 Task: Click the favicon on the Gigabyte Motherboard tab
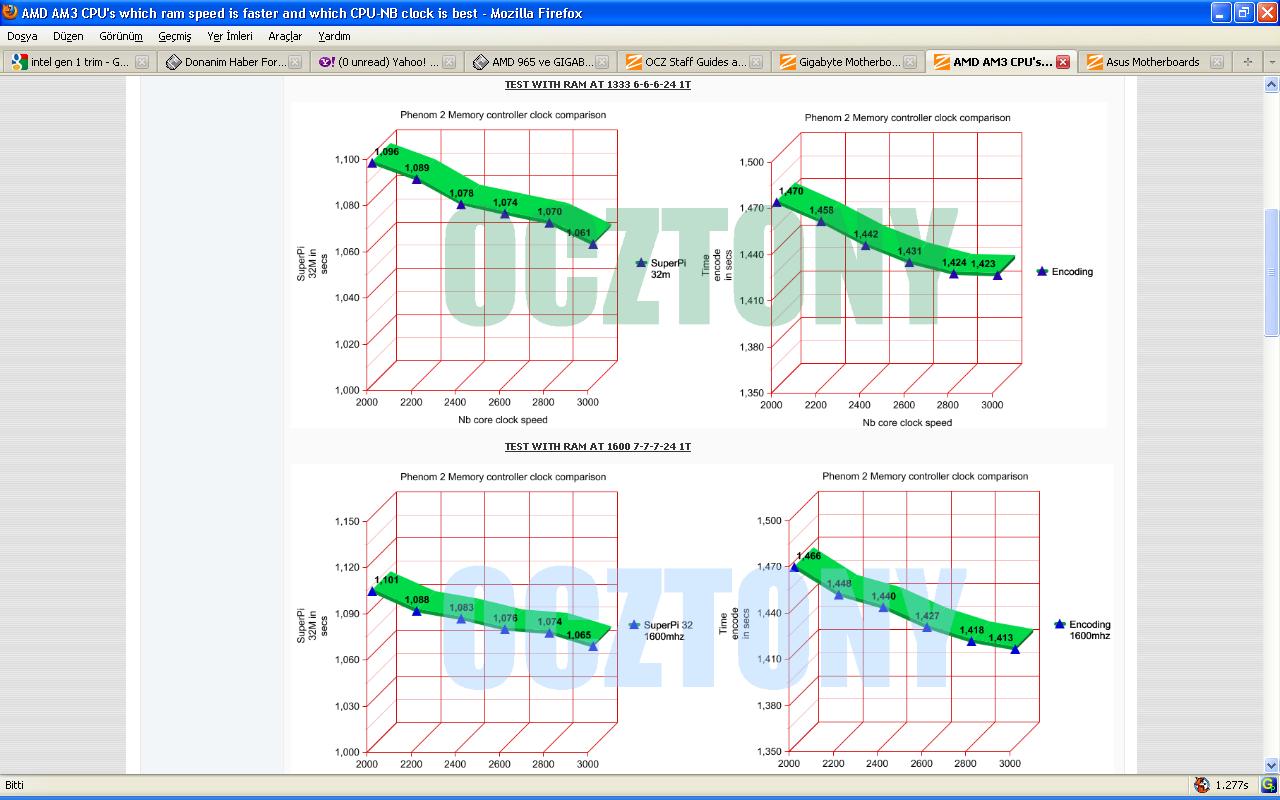(x=788, y=62)
